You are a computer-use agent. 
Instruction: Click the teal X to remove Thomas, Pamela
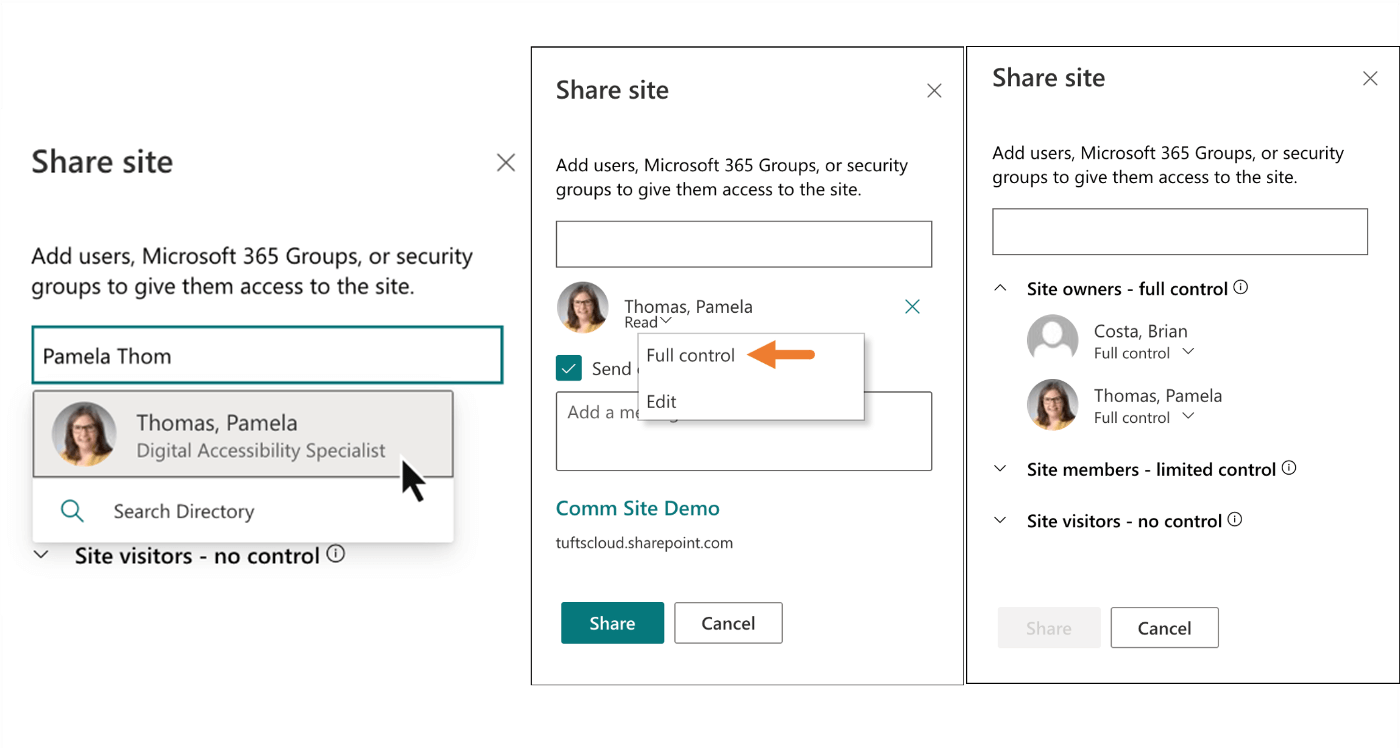point(912,307)
